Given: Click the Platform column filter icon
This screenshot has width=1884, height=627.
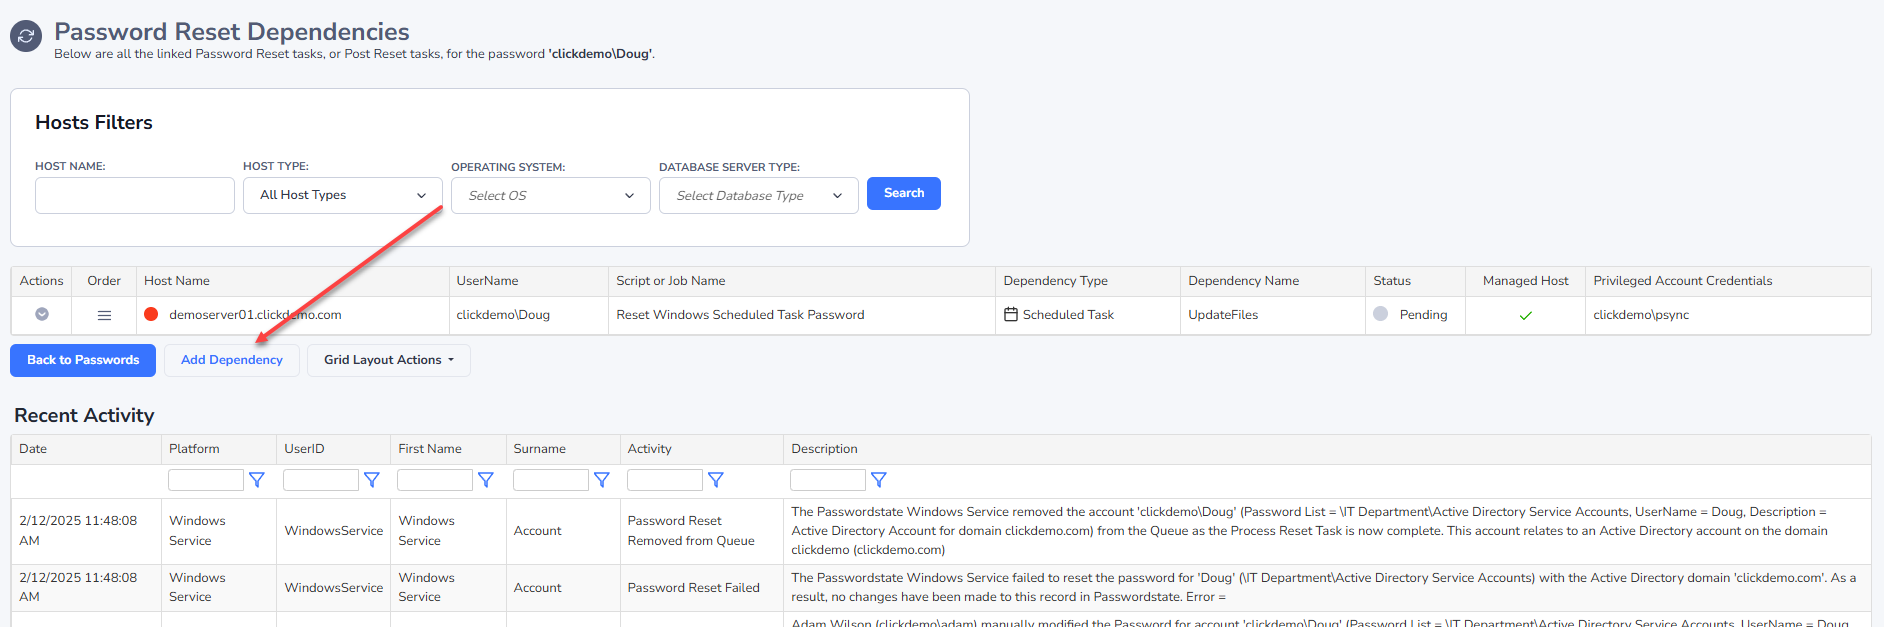Looking at the screenshot, I should pos(257,480).
